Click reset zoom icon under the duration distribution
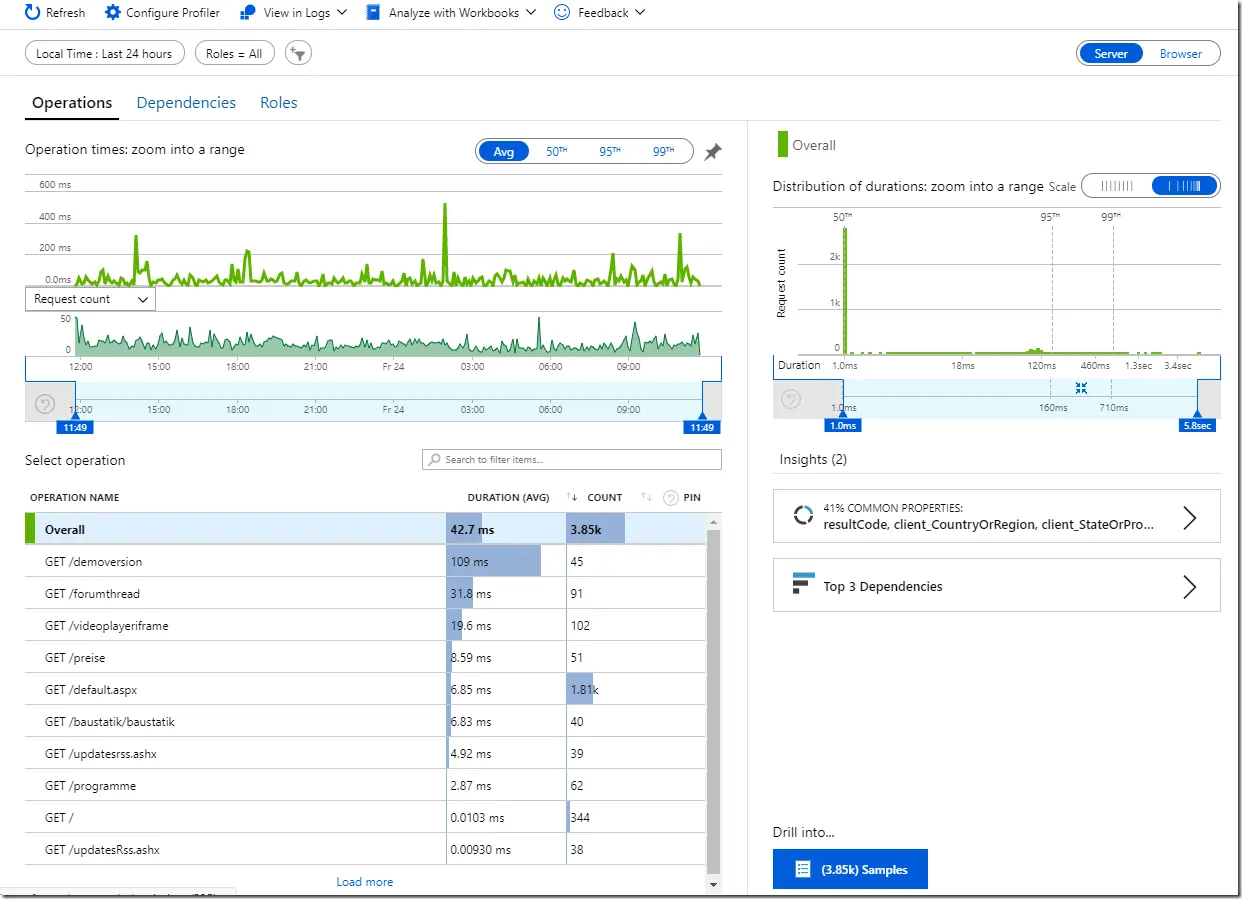Viewport: 1242px width, 899px height. click(x=790, y=399)
